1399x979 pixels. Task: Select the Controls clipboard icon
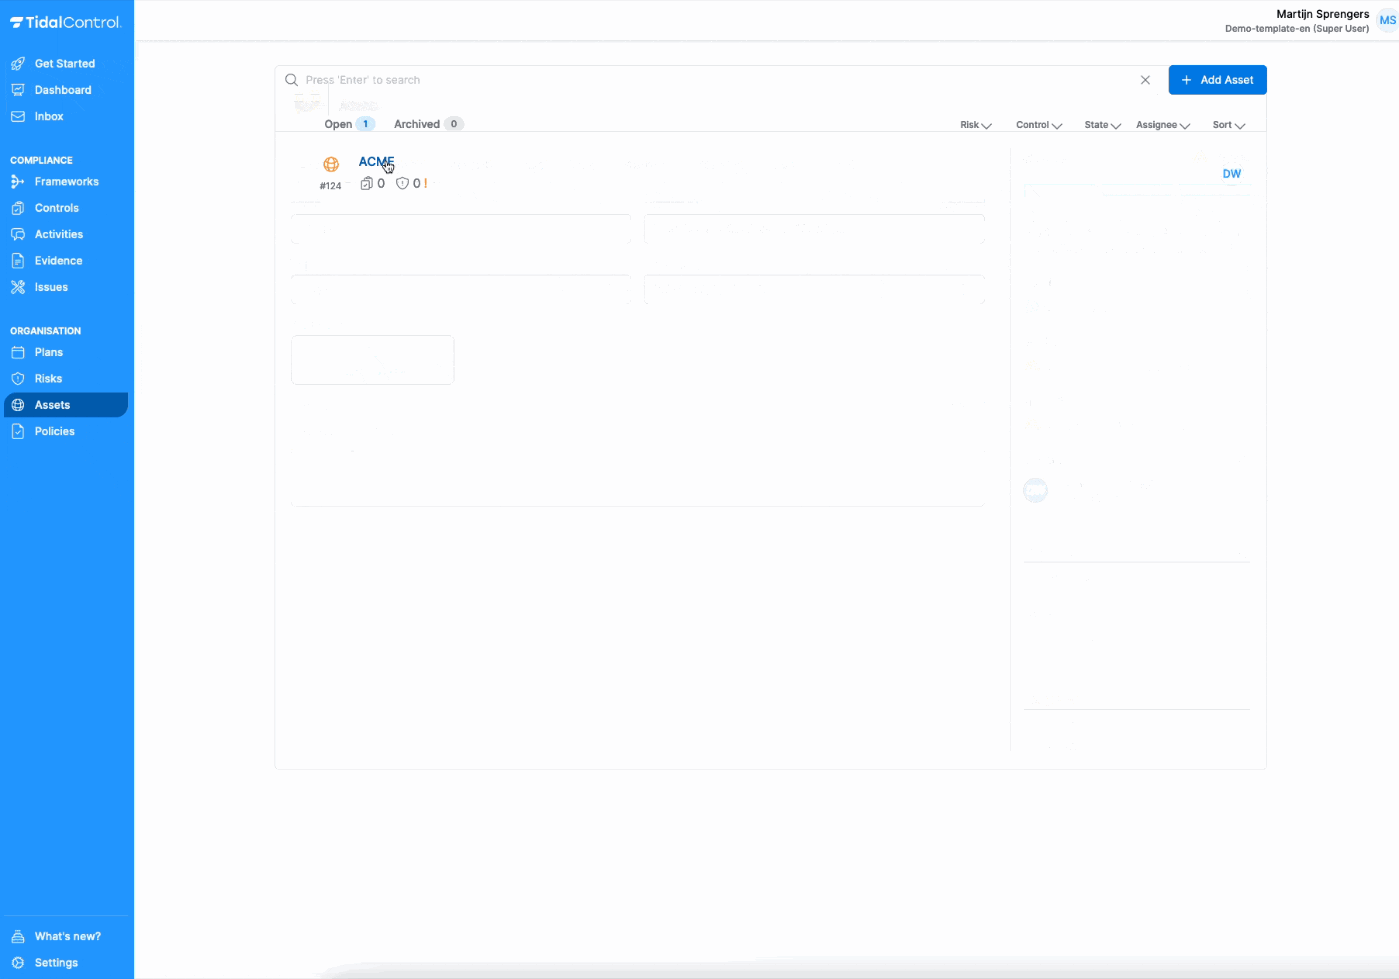coord(18,207)
